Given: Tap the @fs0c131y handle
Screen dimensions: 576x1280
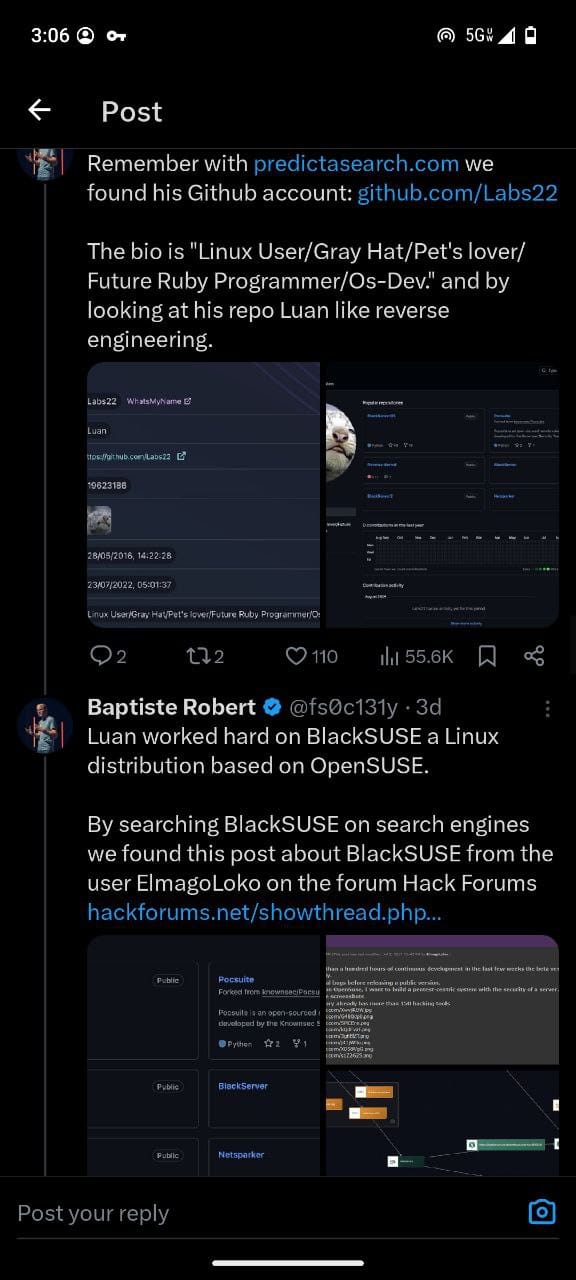Looking at the screenshot, I should (343, 708).
